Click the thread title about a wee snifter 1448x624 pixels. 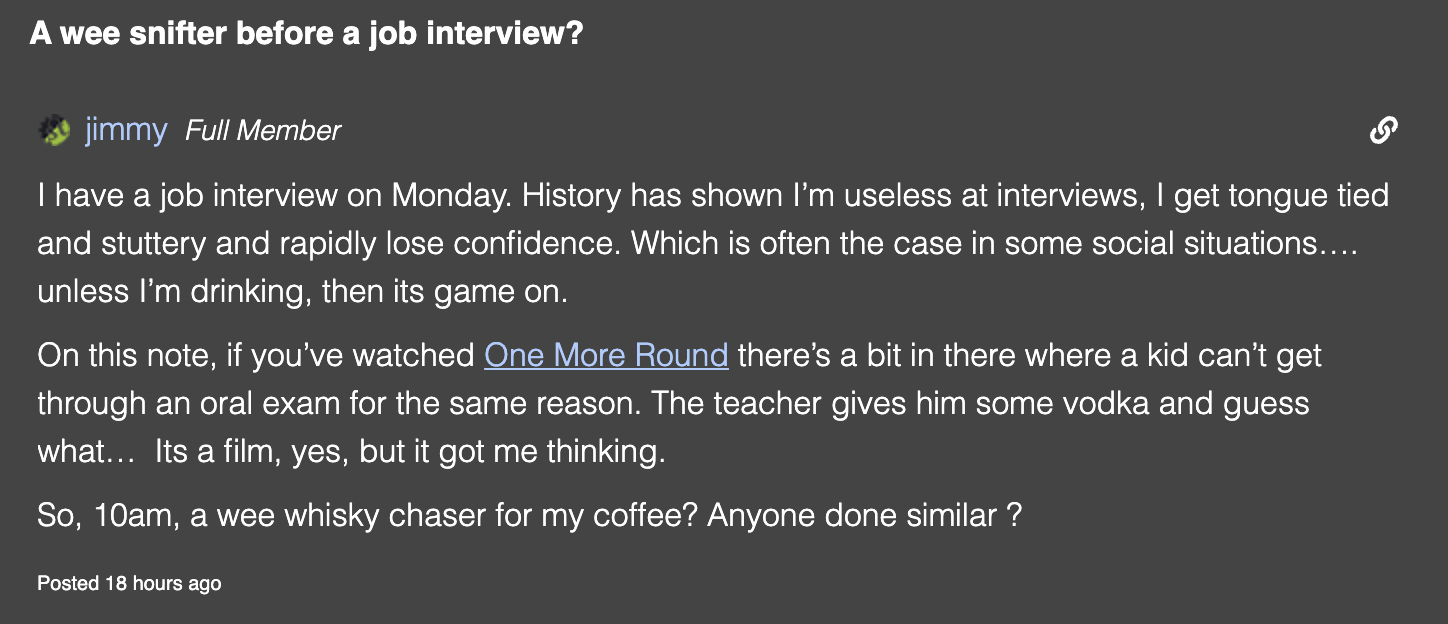pos(306,34)
